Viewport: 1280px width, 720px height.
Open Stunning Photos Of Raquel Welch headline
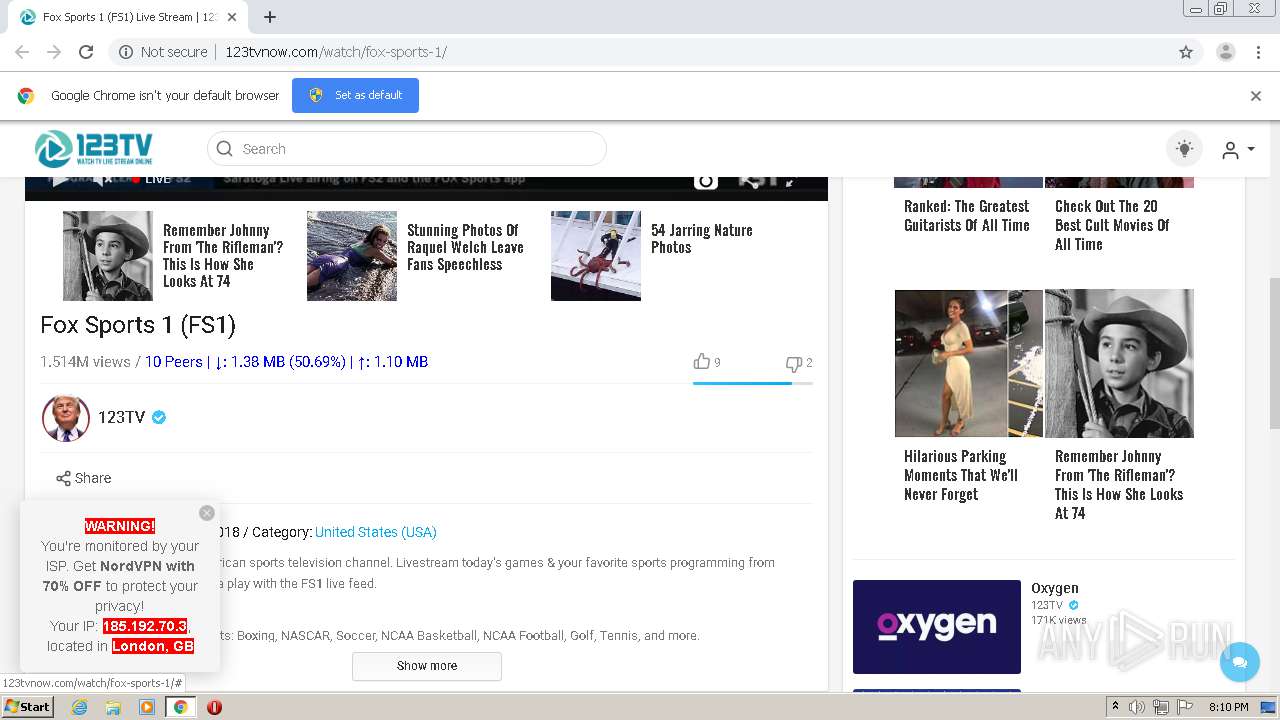[465, 247]
